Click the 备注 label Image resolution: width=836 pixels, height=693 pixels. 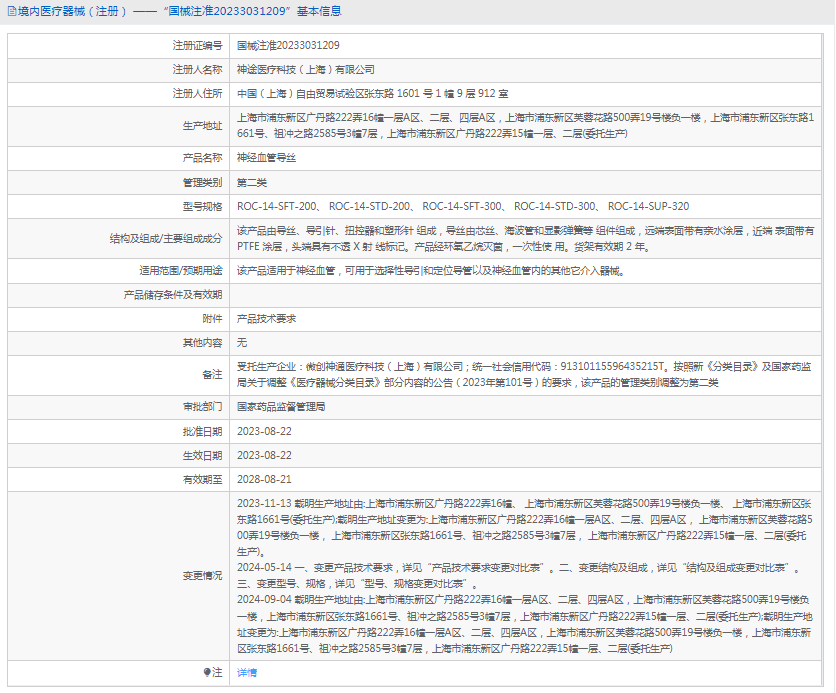click(212, 375)
